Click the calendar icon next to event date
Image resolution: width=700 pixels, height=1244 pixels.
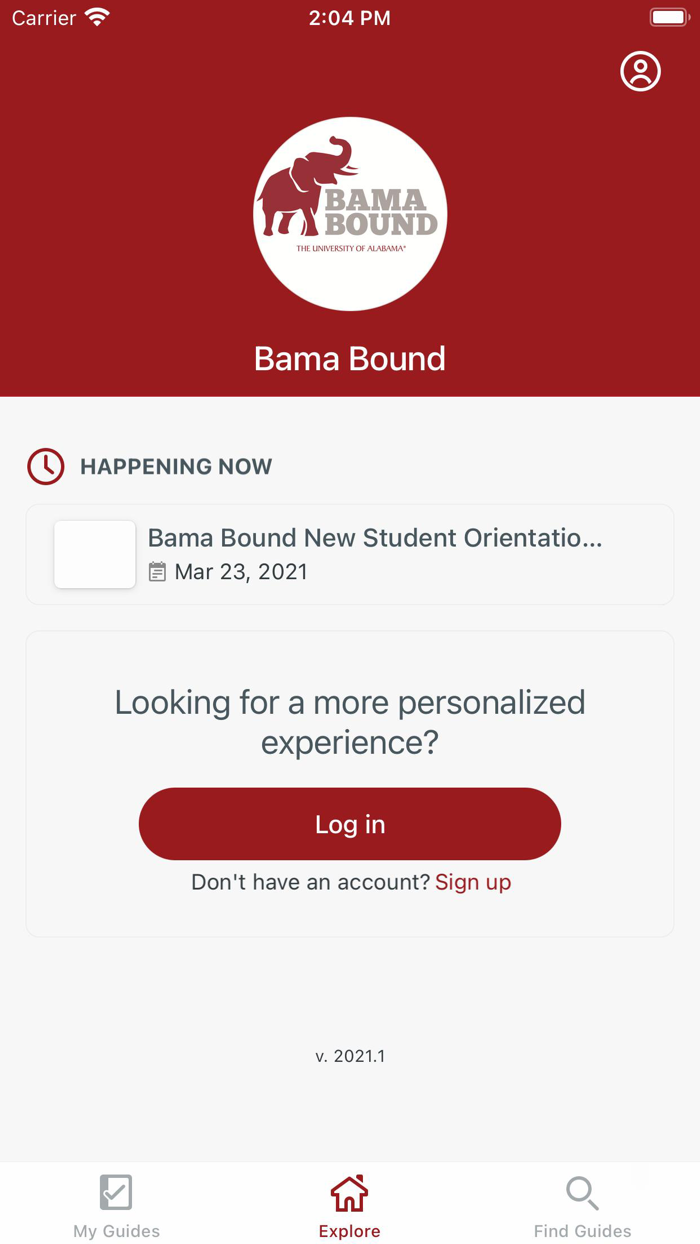coord(157,572)
